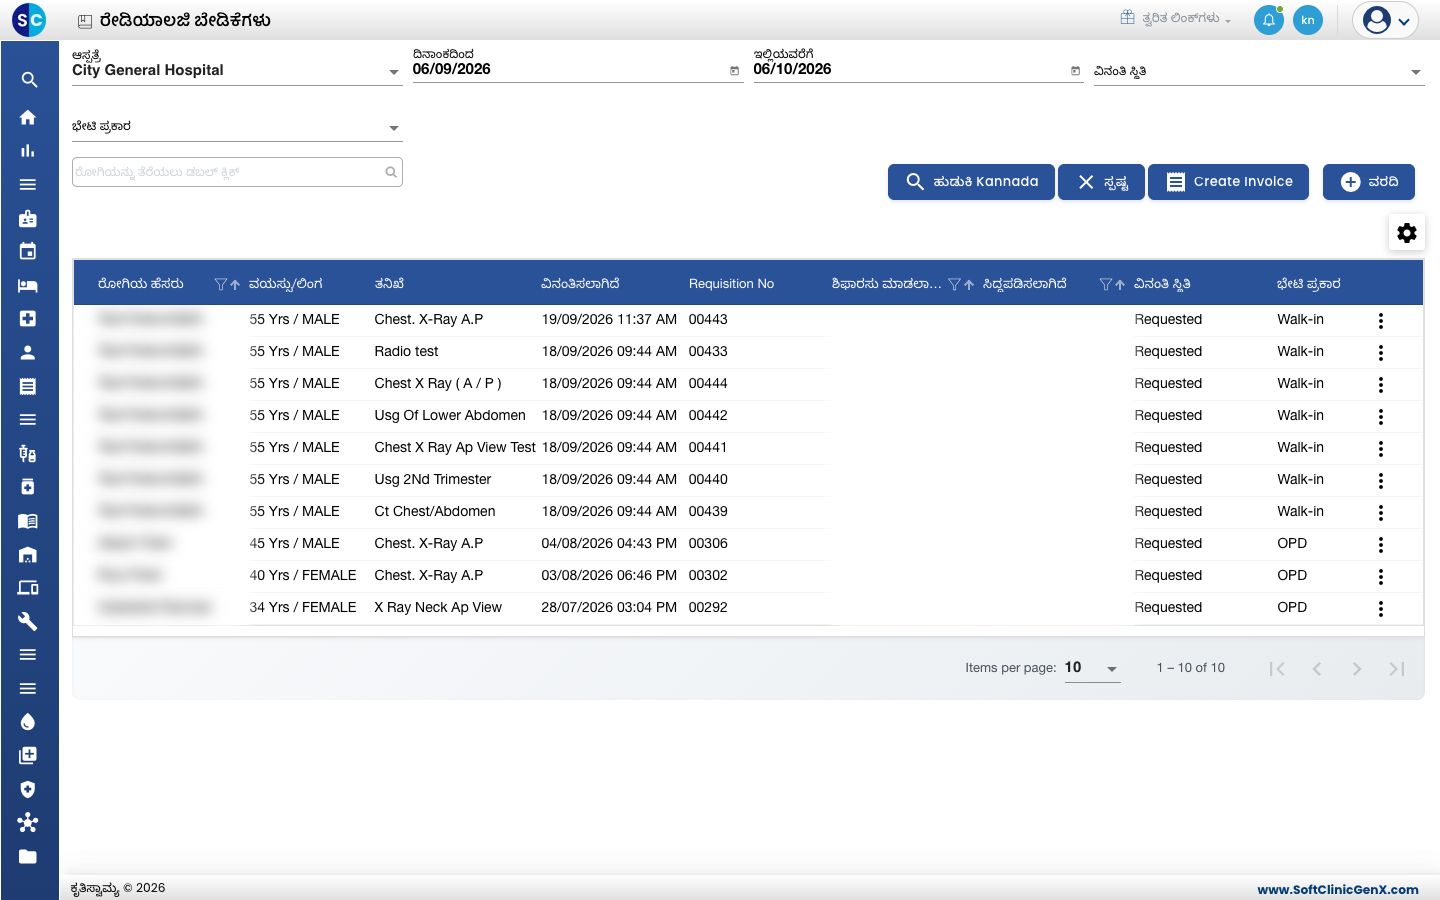Click the notification bell icon
The height and width of the screenshot is (900, 1440).
1269,20
